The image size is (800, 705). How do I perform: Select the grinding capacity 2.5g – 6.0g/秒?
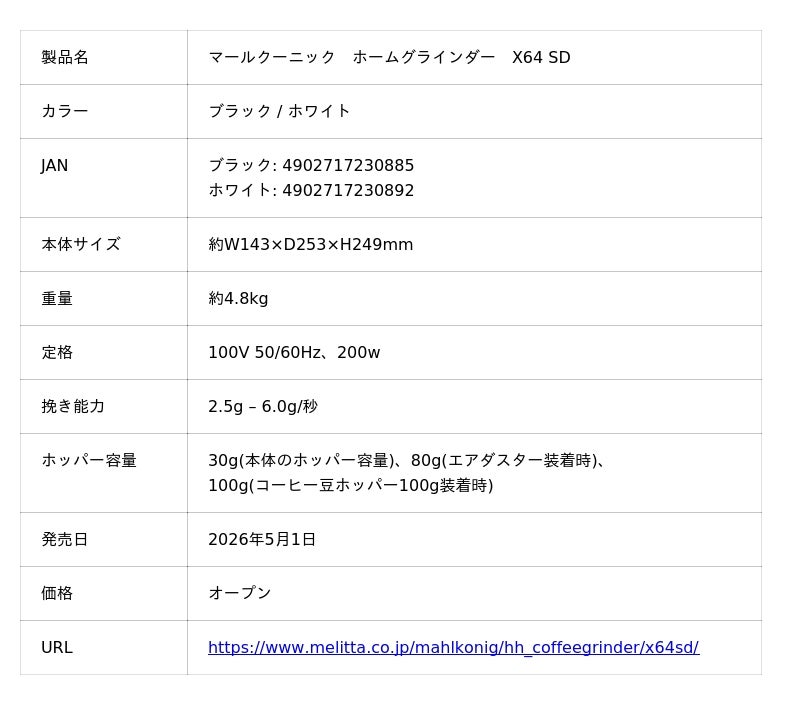[263, 407]
